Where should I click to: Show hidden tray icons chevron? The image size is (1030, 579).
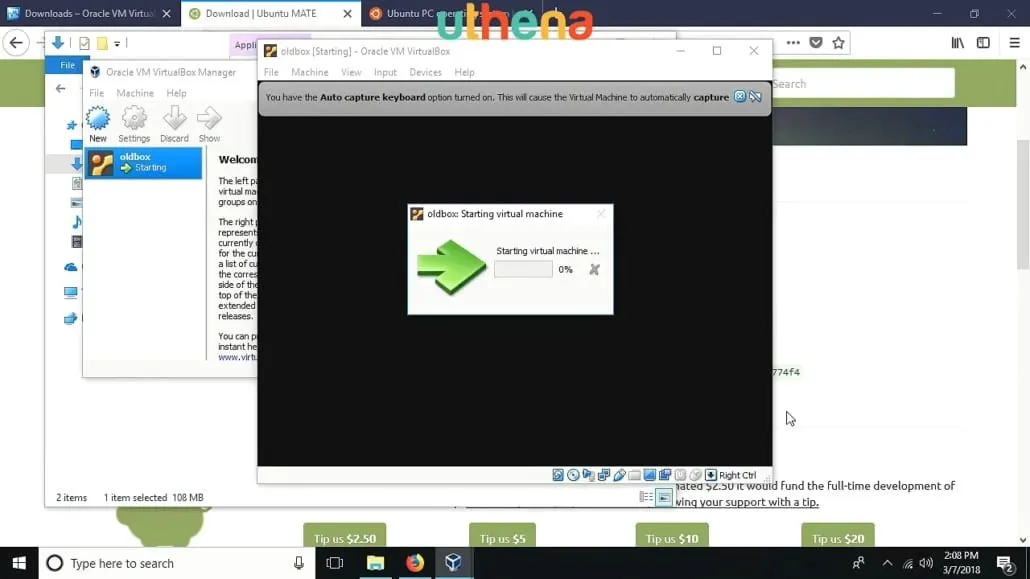pos(887,563)
